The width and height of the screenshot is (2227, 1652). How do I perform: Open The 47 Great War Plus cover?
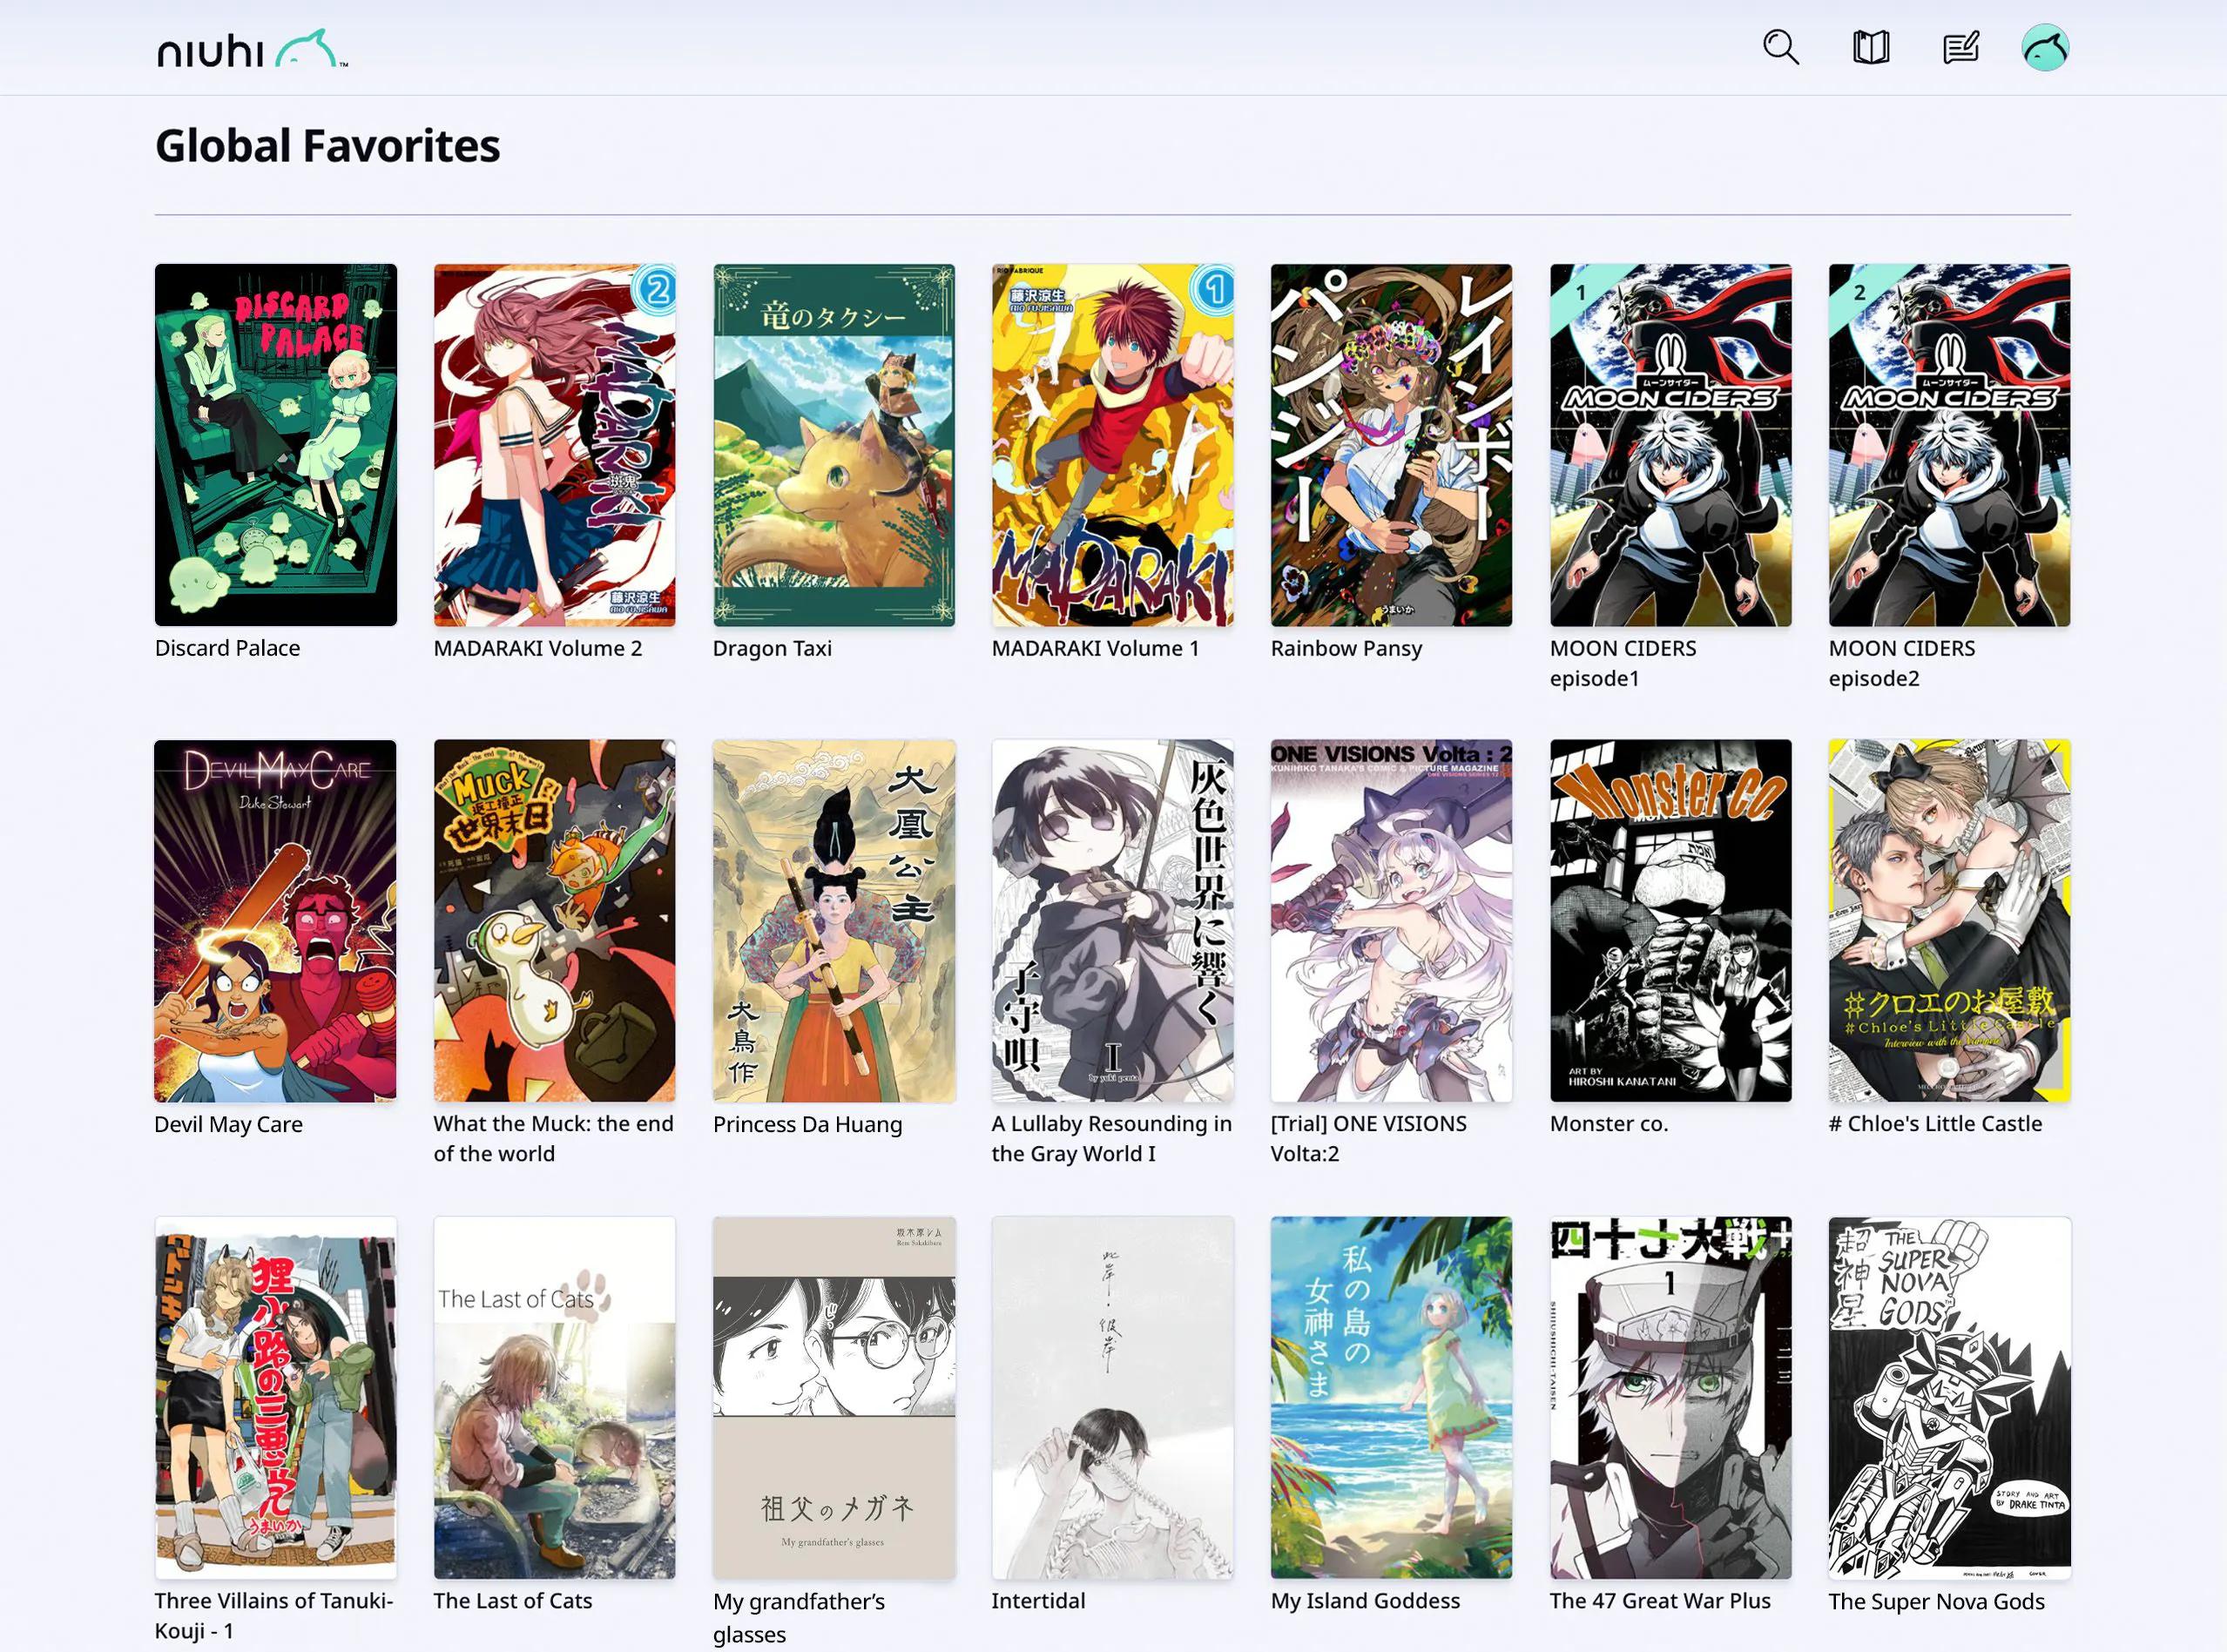point(1671,1398)
